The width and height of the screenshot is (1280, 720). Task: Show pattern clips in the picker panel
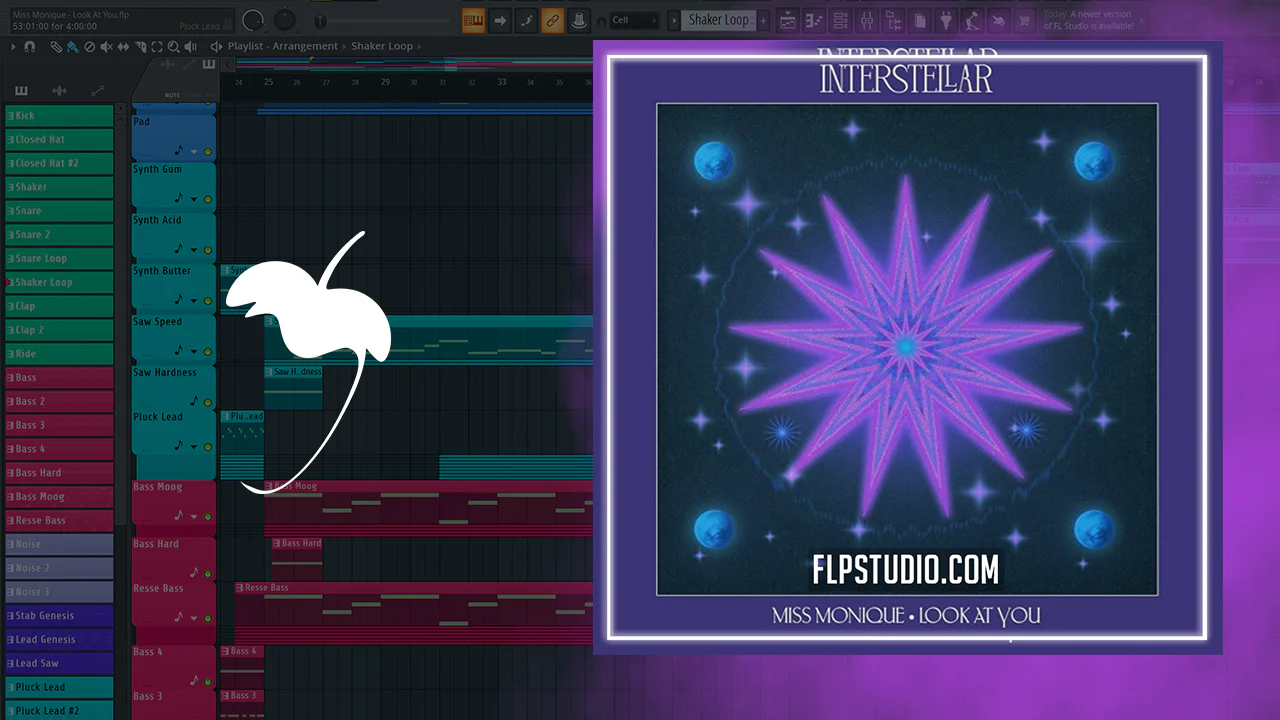(21, 91)
